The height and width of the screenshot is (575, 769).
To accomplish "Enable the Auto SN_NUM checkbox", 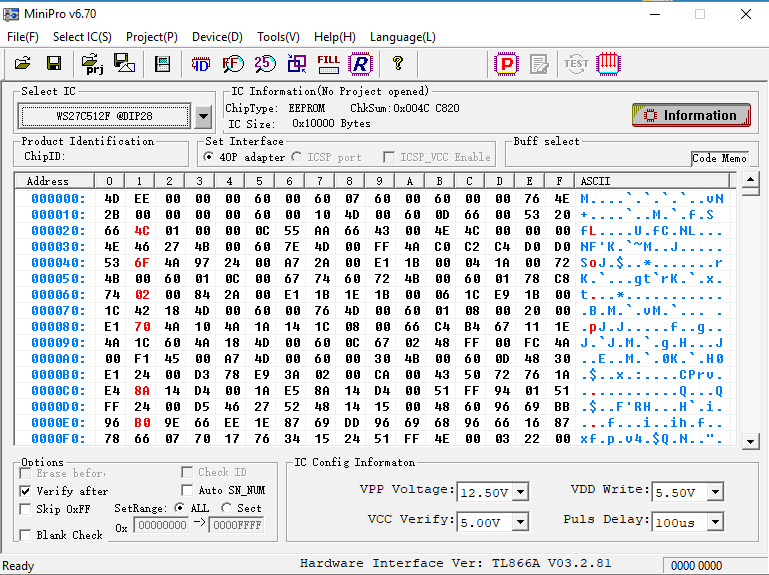I will [x=187, y=490].
